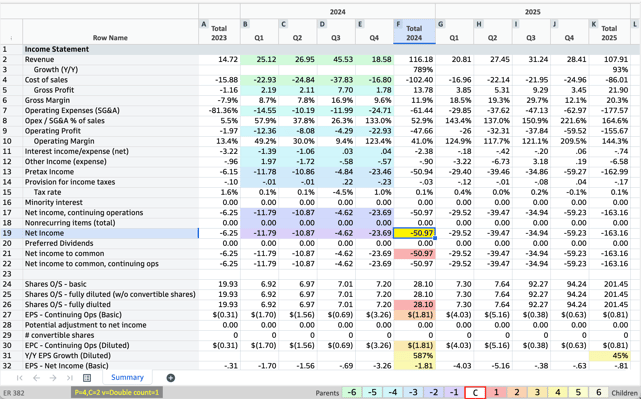Open the sheet list icon

click(x=87, y=378)
